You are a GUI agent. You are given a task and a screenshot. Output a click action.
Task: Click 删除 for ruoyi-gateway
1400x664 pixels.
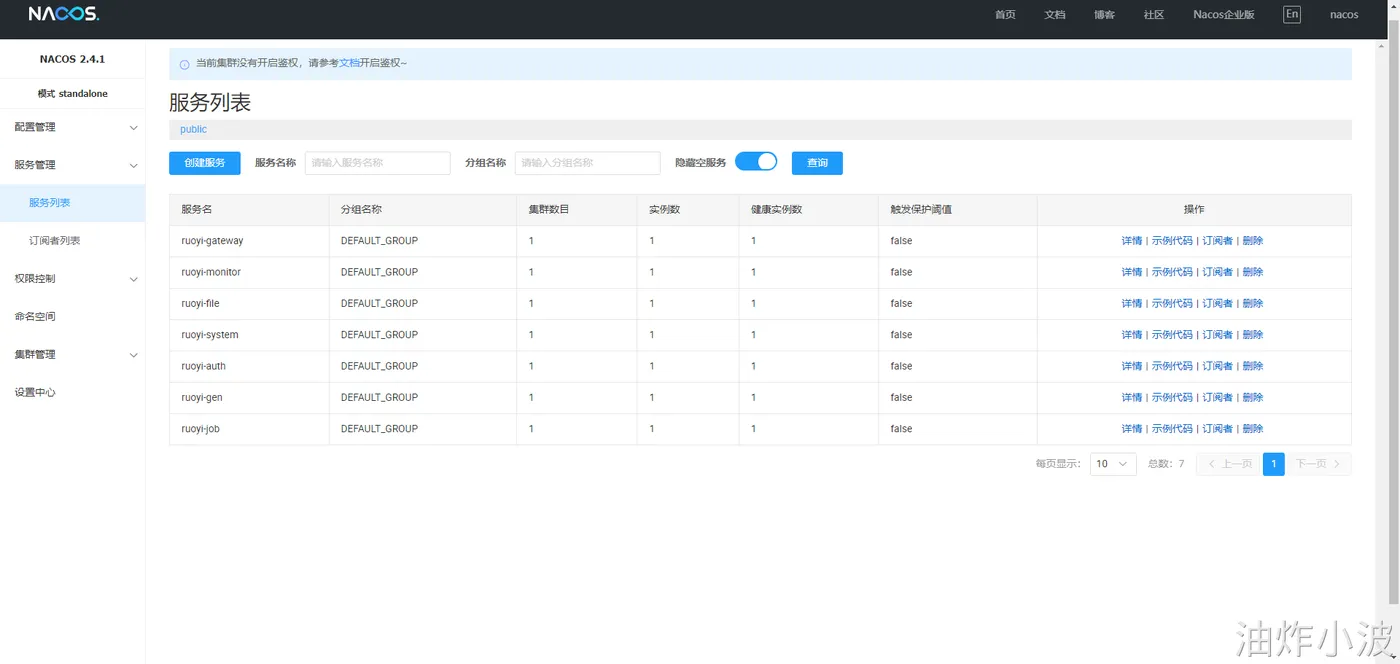click(1253, 241)
